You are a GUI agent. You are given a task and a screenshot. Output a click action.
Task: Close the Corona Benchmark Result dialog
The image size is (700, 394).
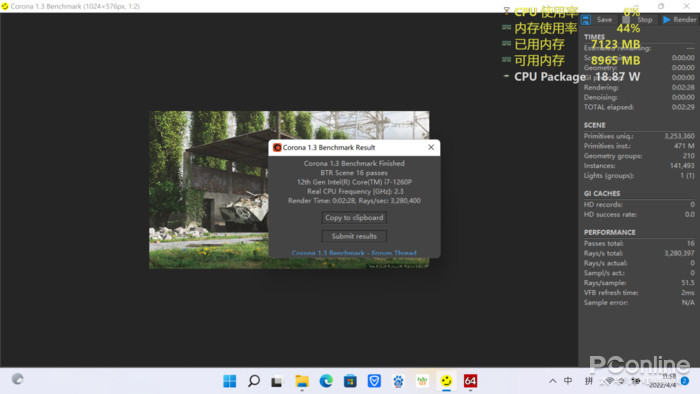pos(431,147)
